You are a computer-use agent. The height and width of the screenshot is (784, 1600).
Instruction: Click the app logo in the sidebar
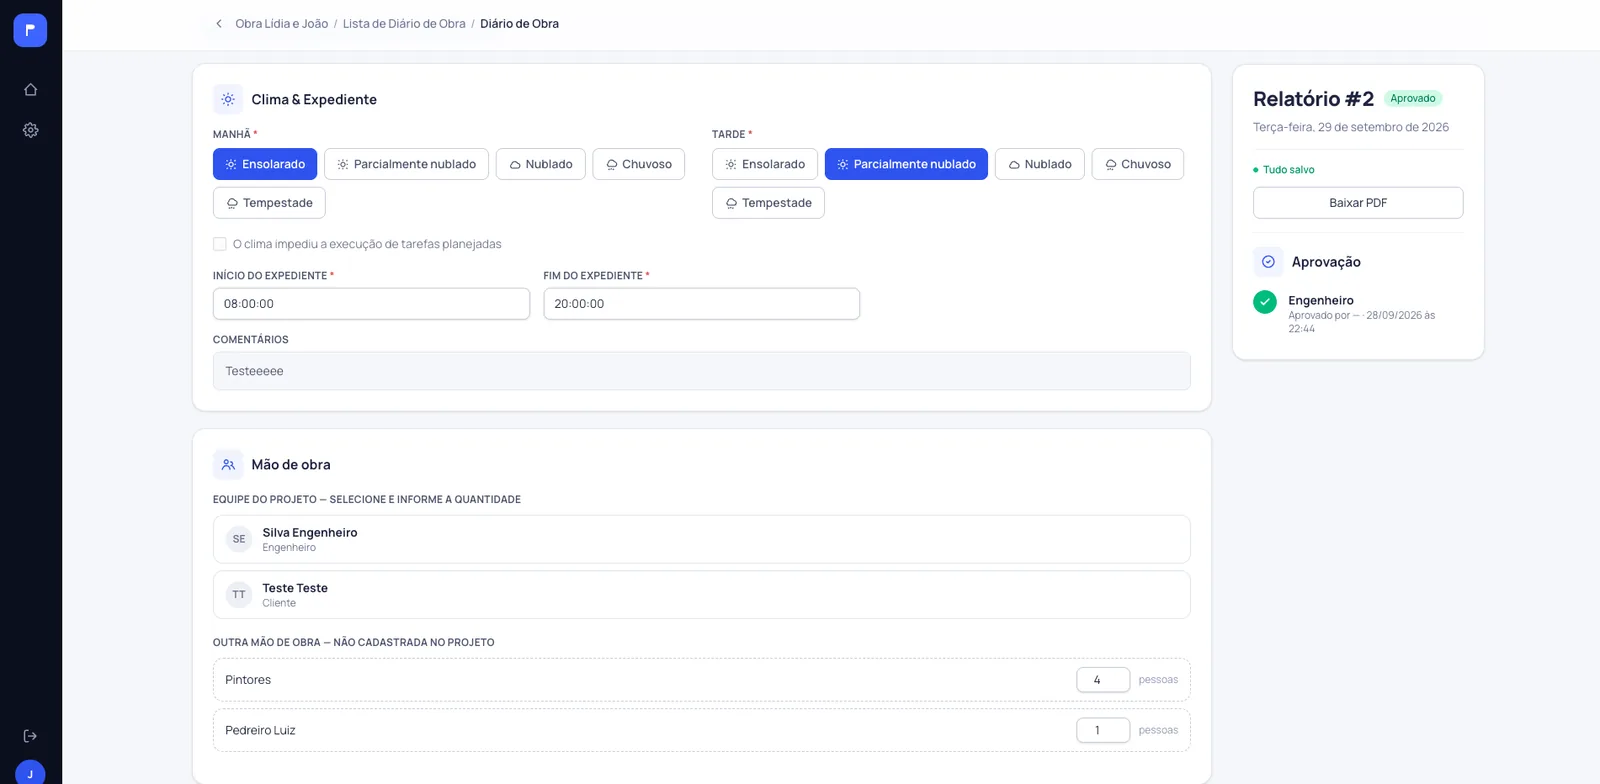click(x=30, y=30)
